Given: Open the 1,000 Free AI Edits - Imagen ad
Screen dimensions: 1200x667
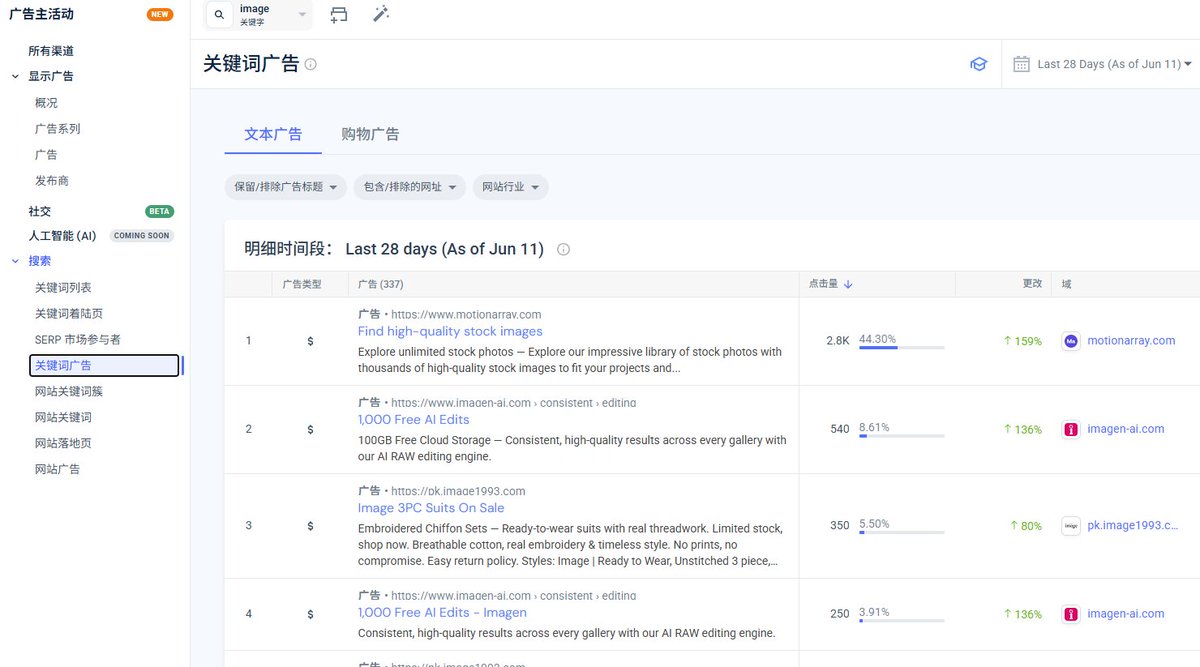Looking at the screenshot, I should 442,612.
